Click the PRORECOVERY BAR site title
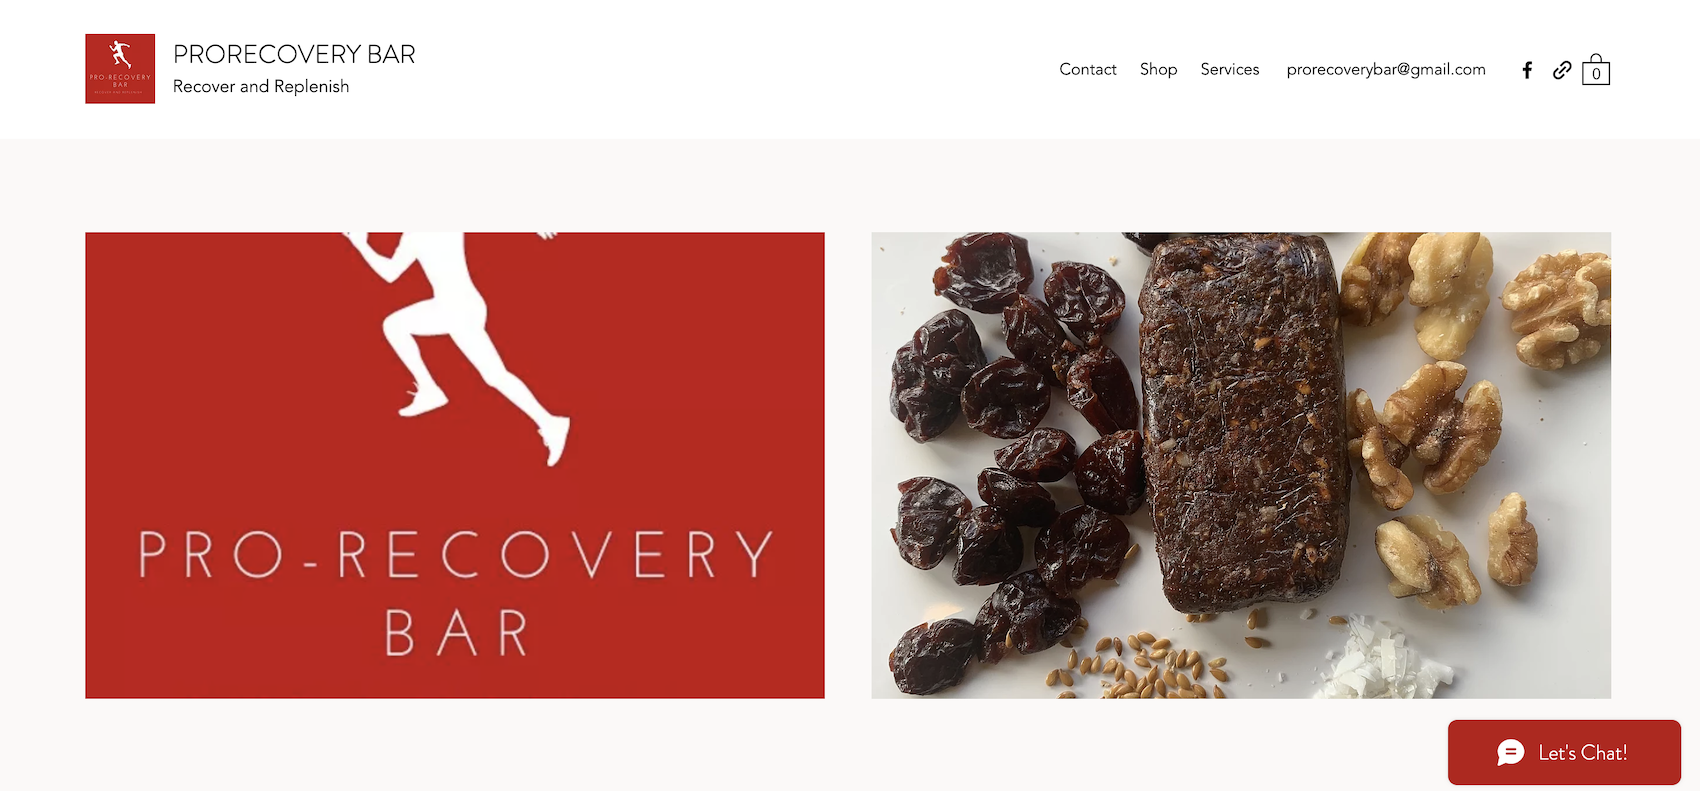This screenshot has width=1700, height=791. (294, 54)
